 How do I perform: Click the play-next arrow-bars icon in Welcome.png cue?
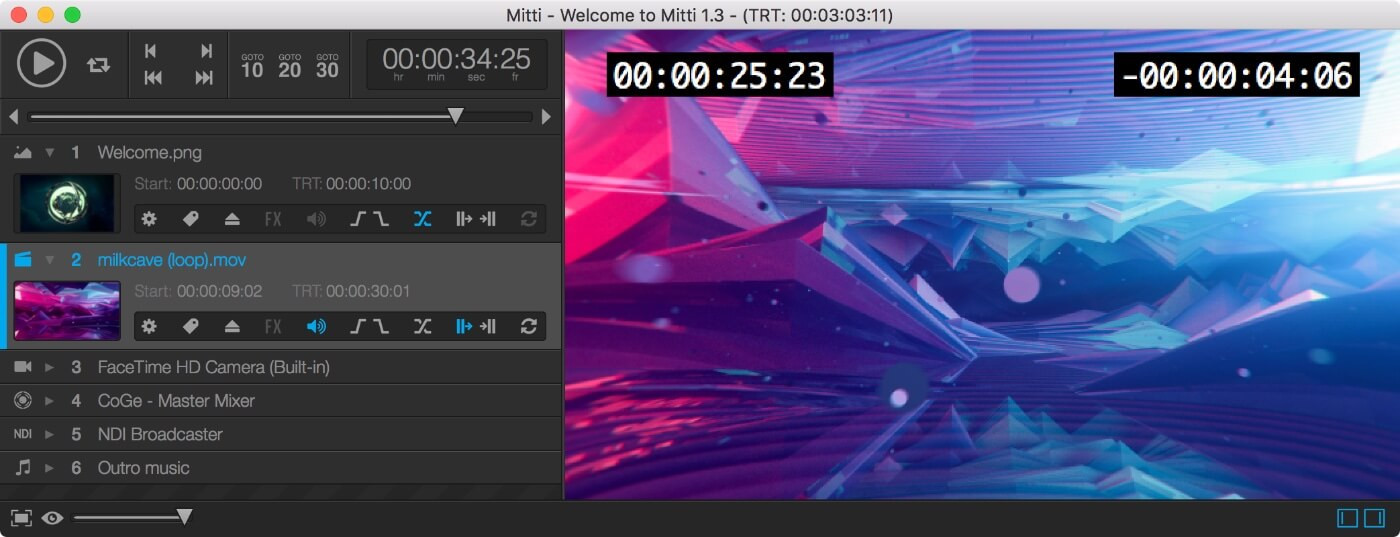476,219
